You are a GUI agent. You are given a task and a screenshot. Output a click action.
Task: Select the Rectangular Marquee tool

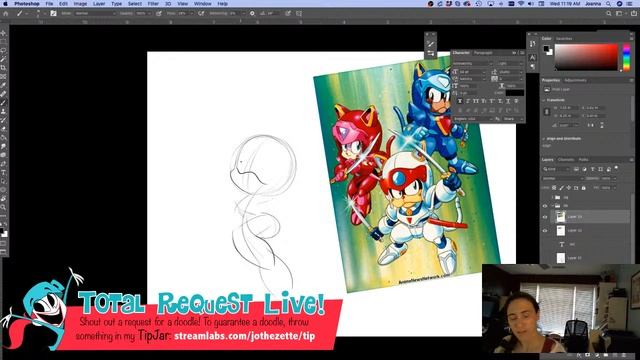click(3, 42)
